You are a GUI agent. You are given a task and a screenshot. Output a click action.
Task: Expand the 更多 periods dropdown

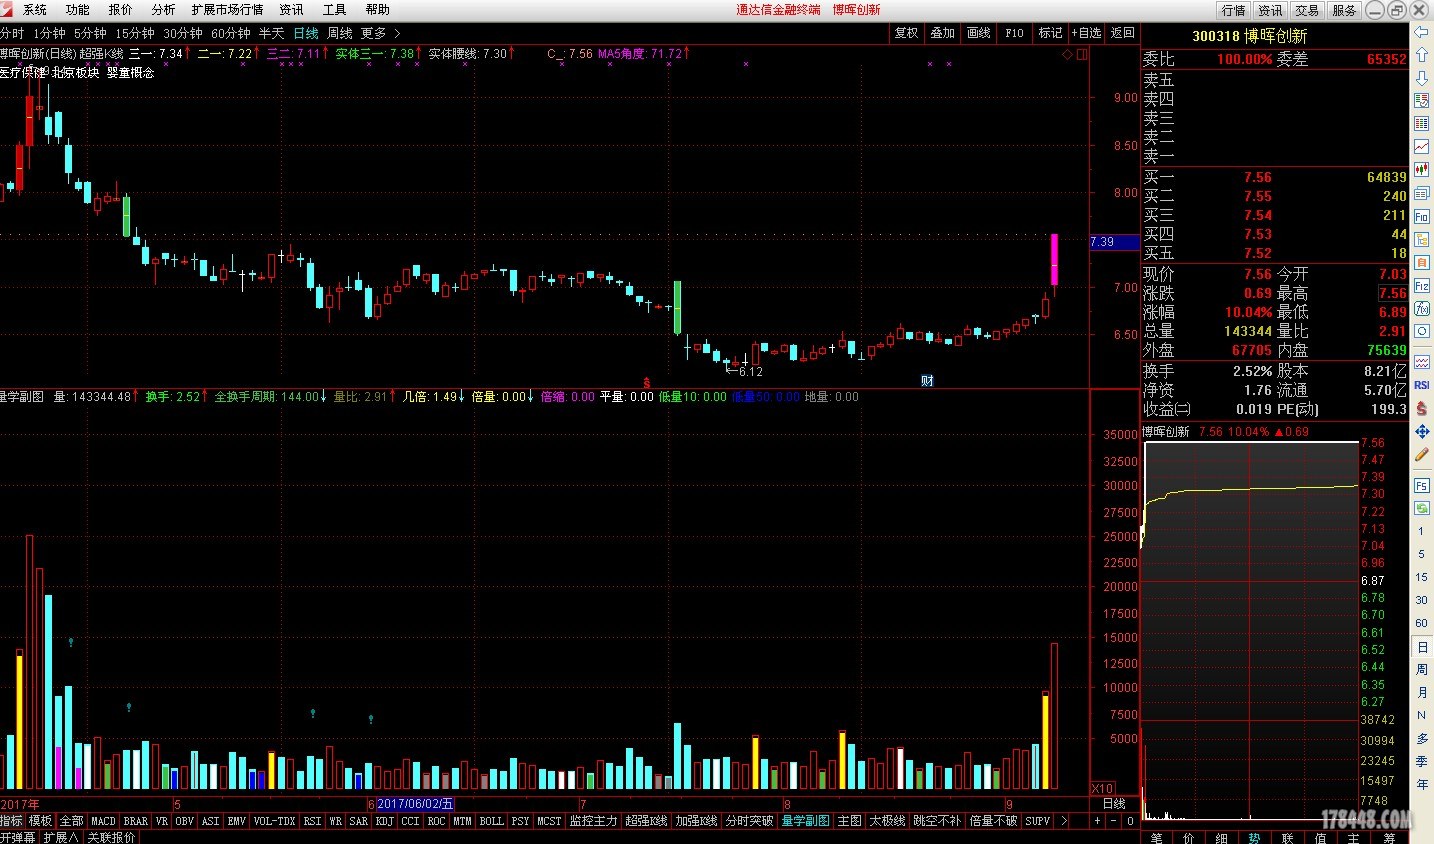click(380, 33)
